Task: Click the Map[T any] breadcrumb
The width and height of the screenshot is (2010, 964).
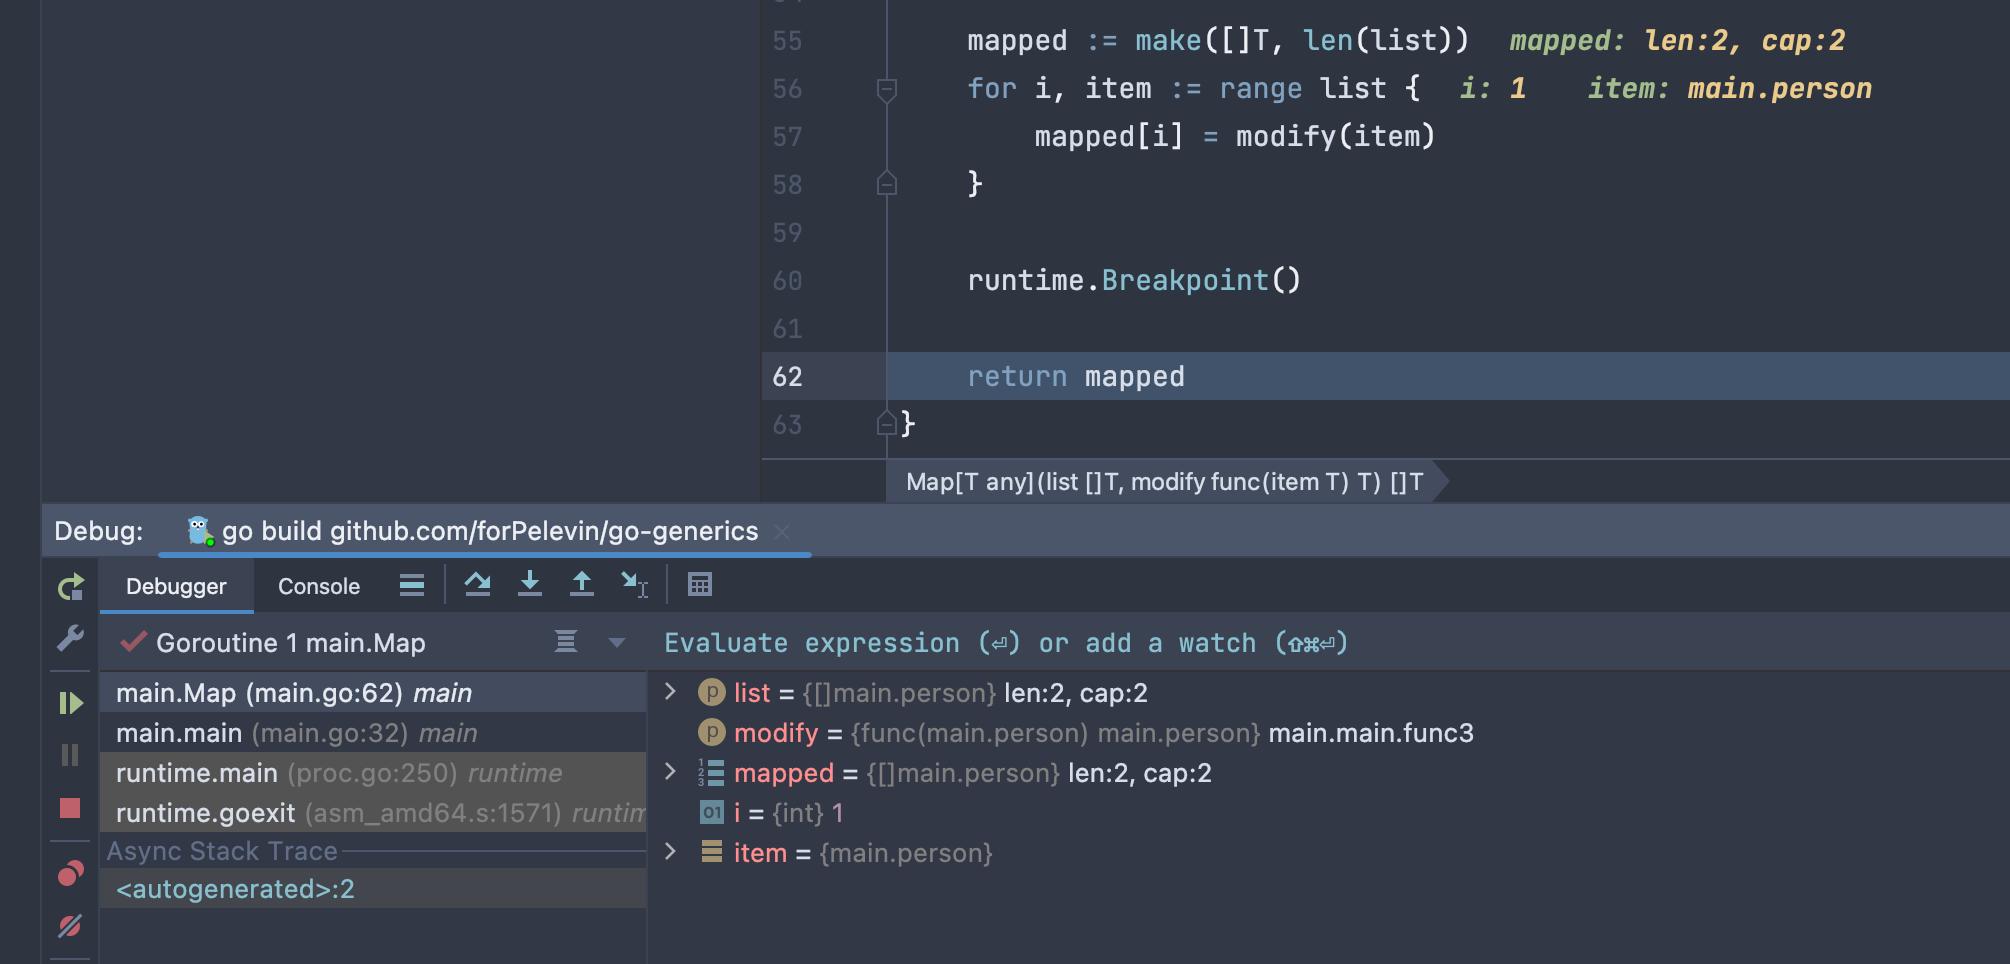Action: point(1164,482)
